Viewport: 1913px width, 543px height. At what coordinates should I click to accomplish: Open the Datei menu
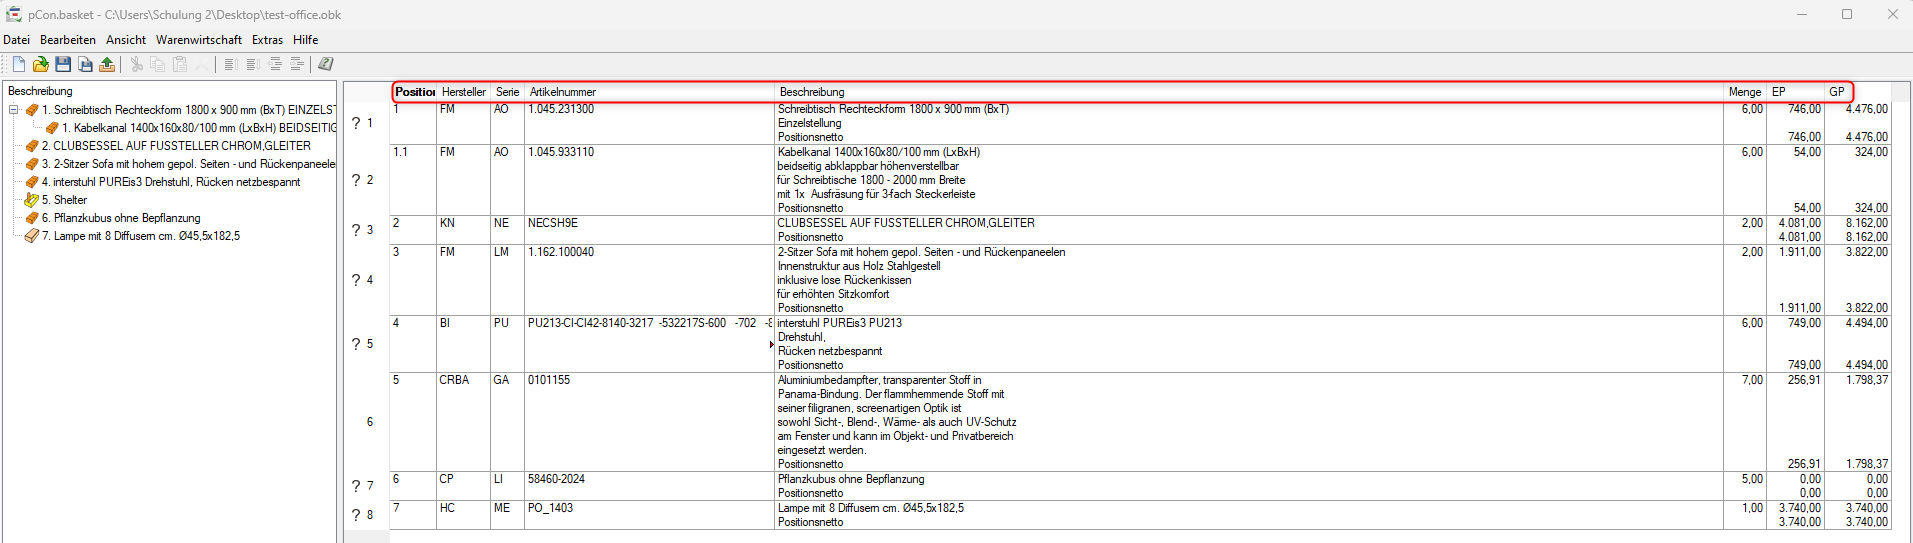pos(16,40)
